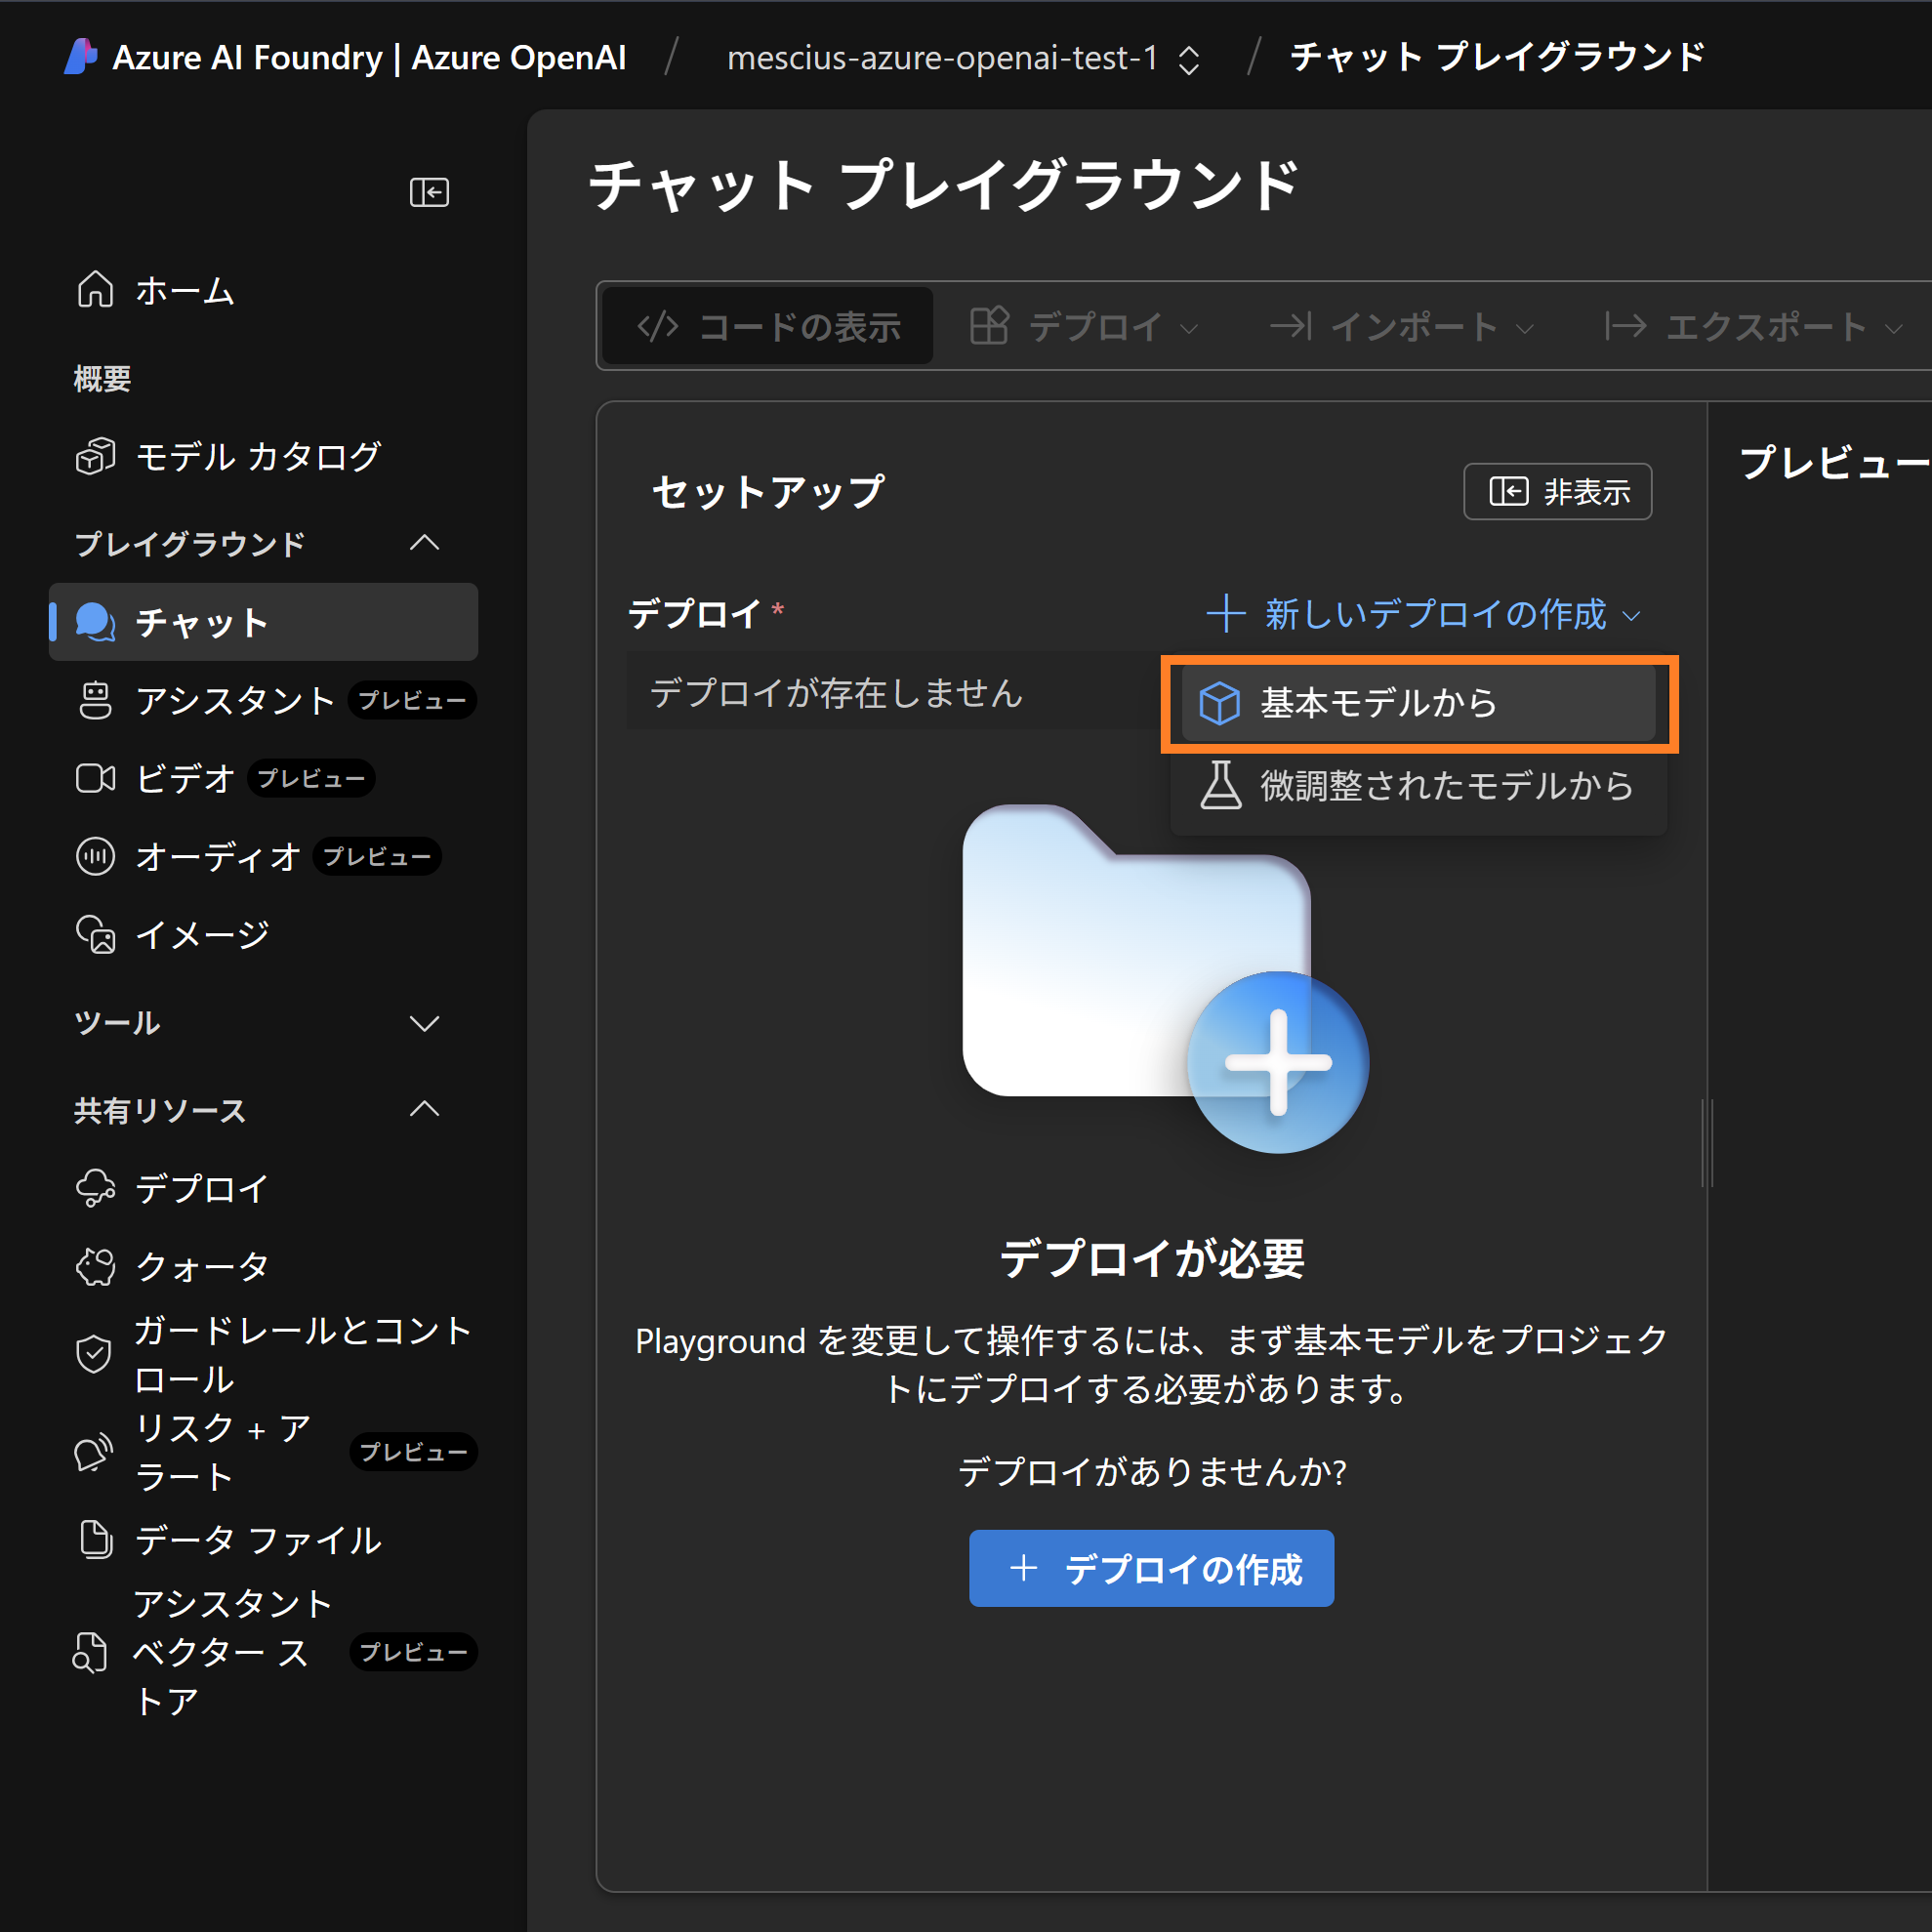Click チャット プレイグラウンド breadcrumb

[1498, 57]
